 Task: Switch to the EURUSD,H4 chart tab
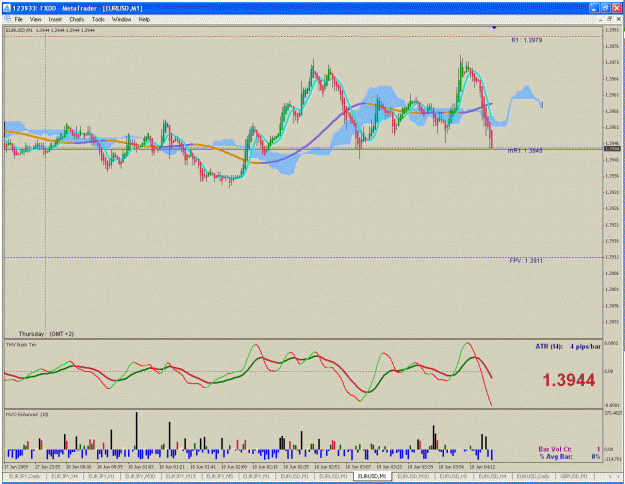(x=492, y=476)
